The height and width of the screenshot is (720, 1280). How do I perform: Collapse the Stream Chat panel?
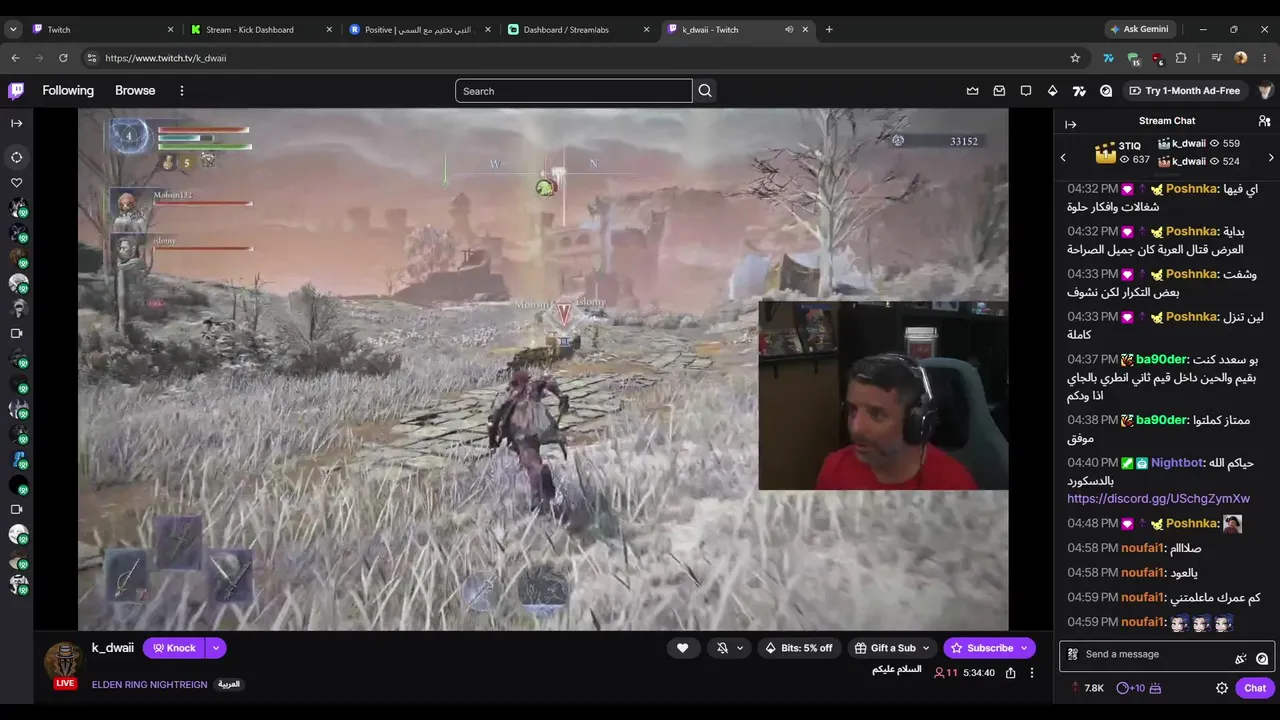click(1071, 124)
